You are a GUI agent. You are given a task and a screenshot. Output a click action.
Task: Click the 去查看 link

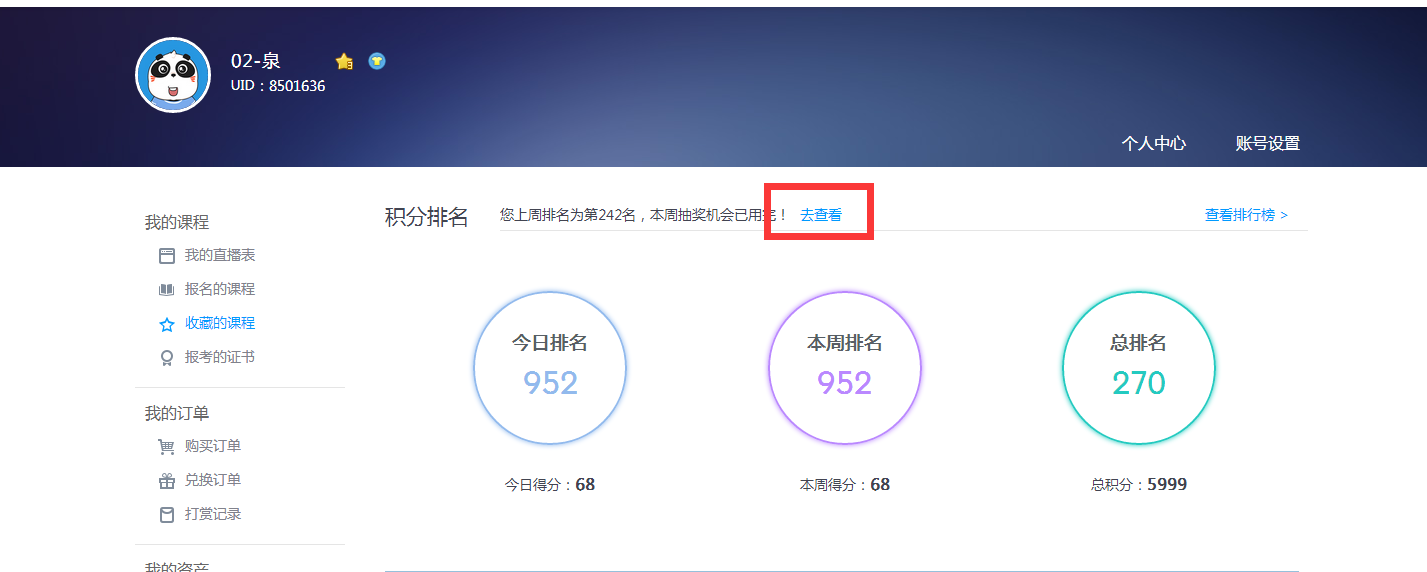(821, 215)
